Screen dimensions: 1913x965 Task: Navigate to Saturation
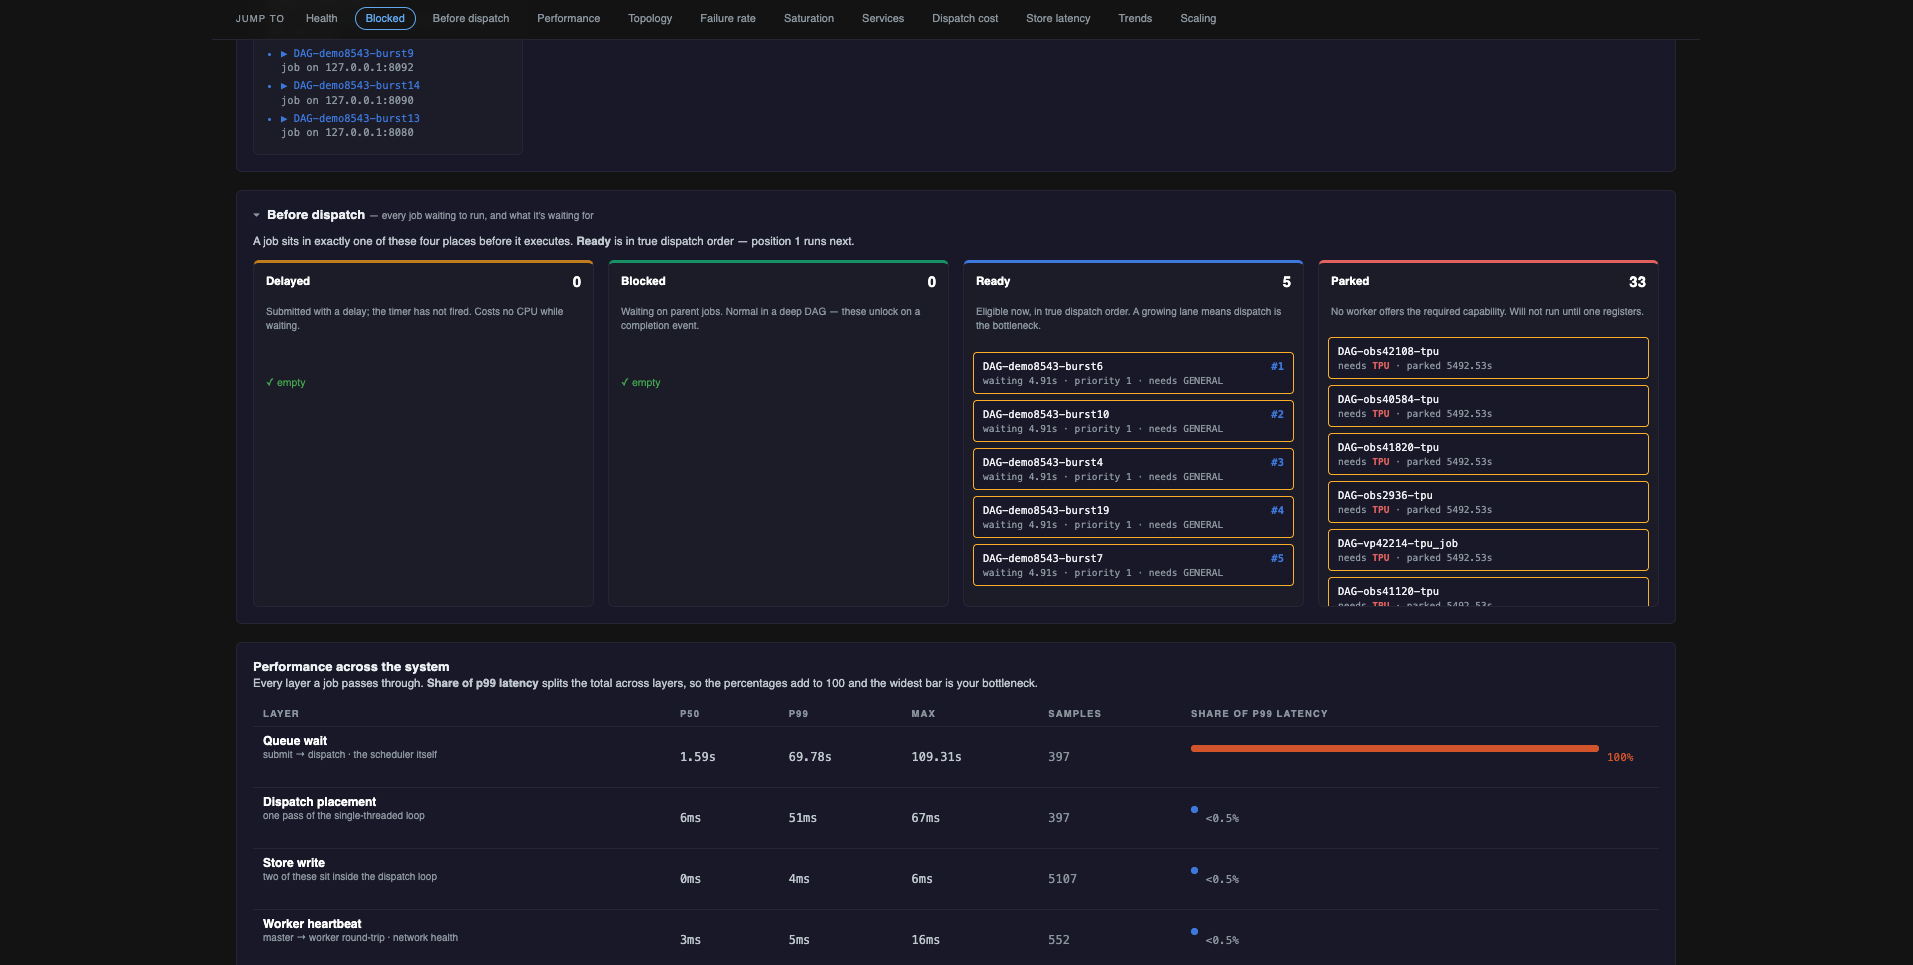click(809, 18)
